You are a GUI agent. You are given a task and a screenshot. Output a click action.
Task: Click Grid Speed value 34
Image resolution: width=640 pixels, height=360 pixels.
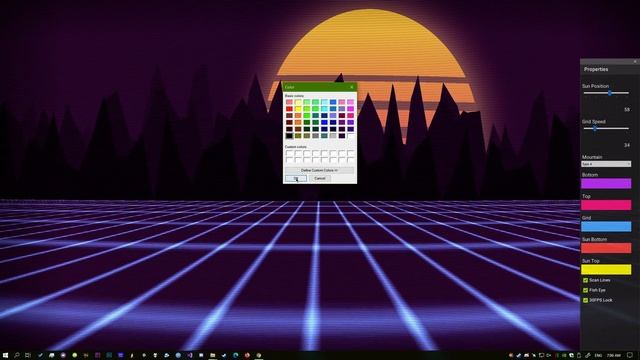627,145
